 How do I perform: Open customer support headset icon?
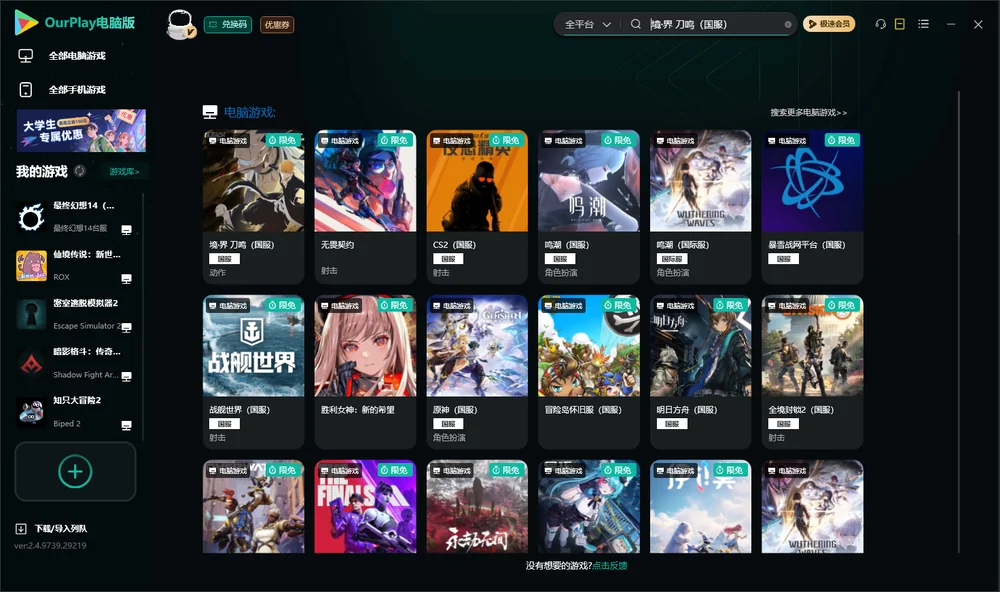(x=880, y=24)
